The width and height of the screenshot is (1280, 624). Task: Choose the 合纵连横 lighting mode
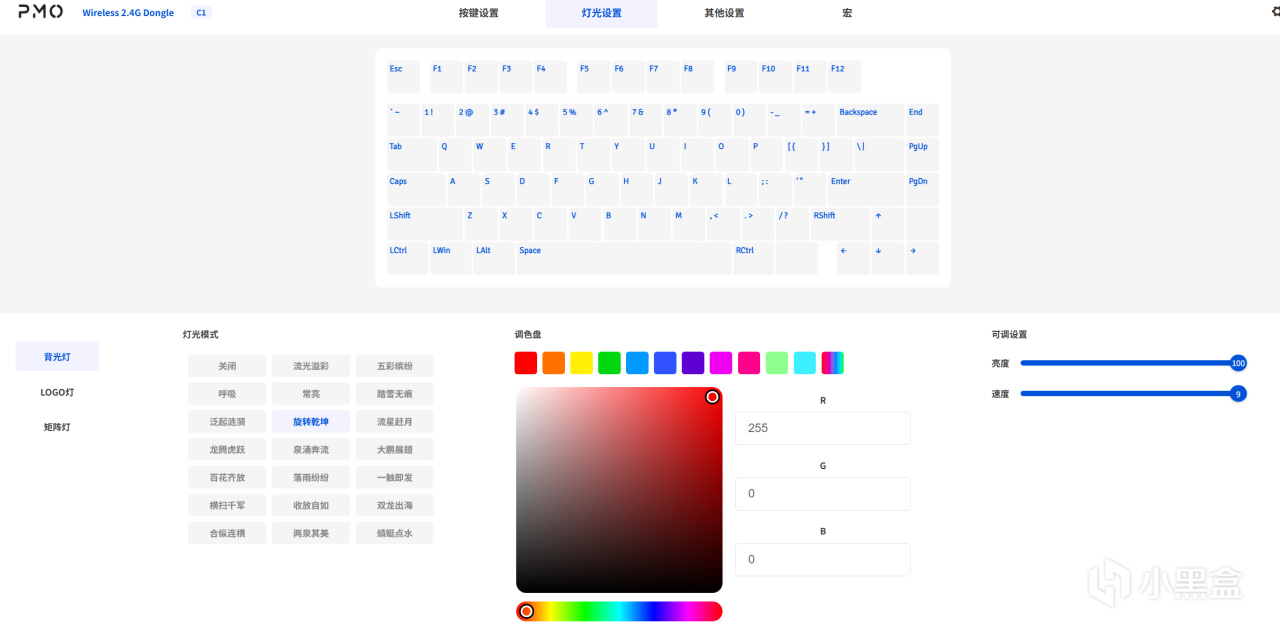click(x=227, y=534)
